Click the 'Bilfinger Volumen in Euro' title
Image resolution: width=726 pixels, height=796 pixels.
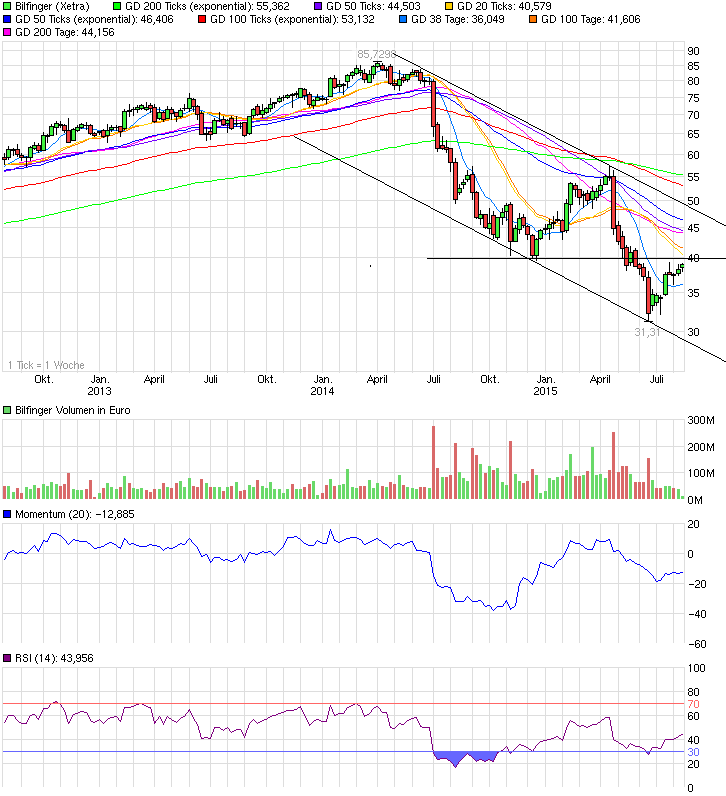(73, 410)
